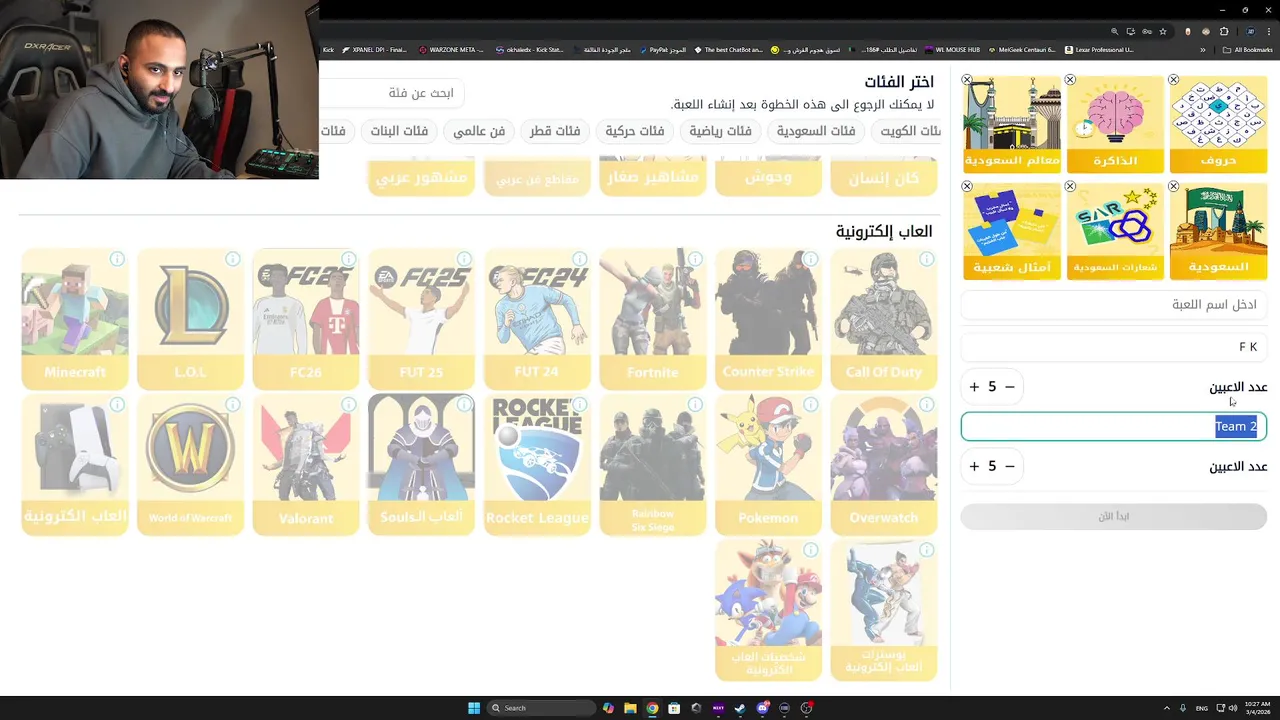Remove the أمثال شعبية selected category
Screen dimensions: 1280x720
[967, 187]
